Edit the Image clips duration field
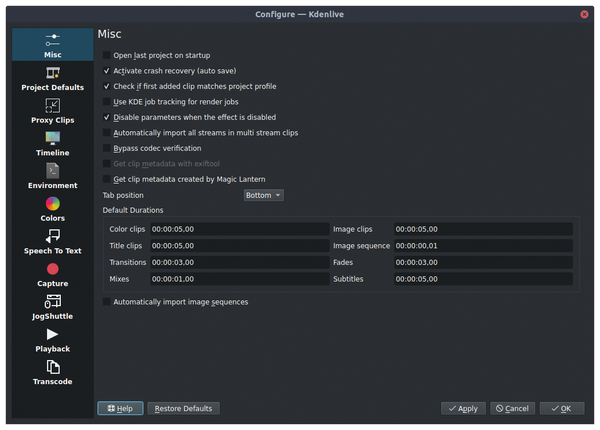The width and height of the screenshot is (600, 430). (483, 229)
